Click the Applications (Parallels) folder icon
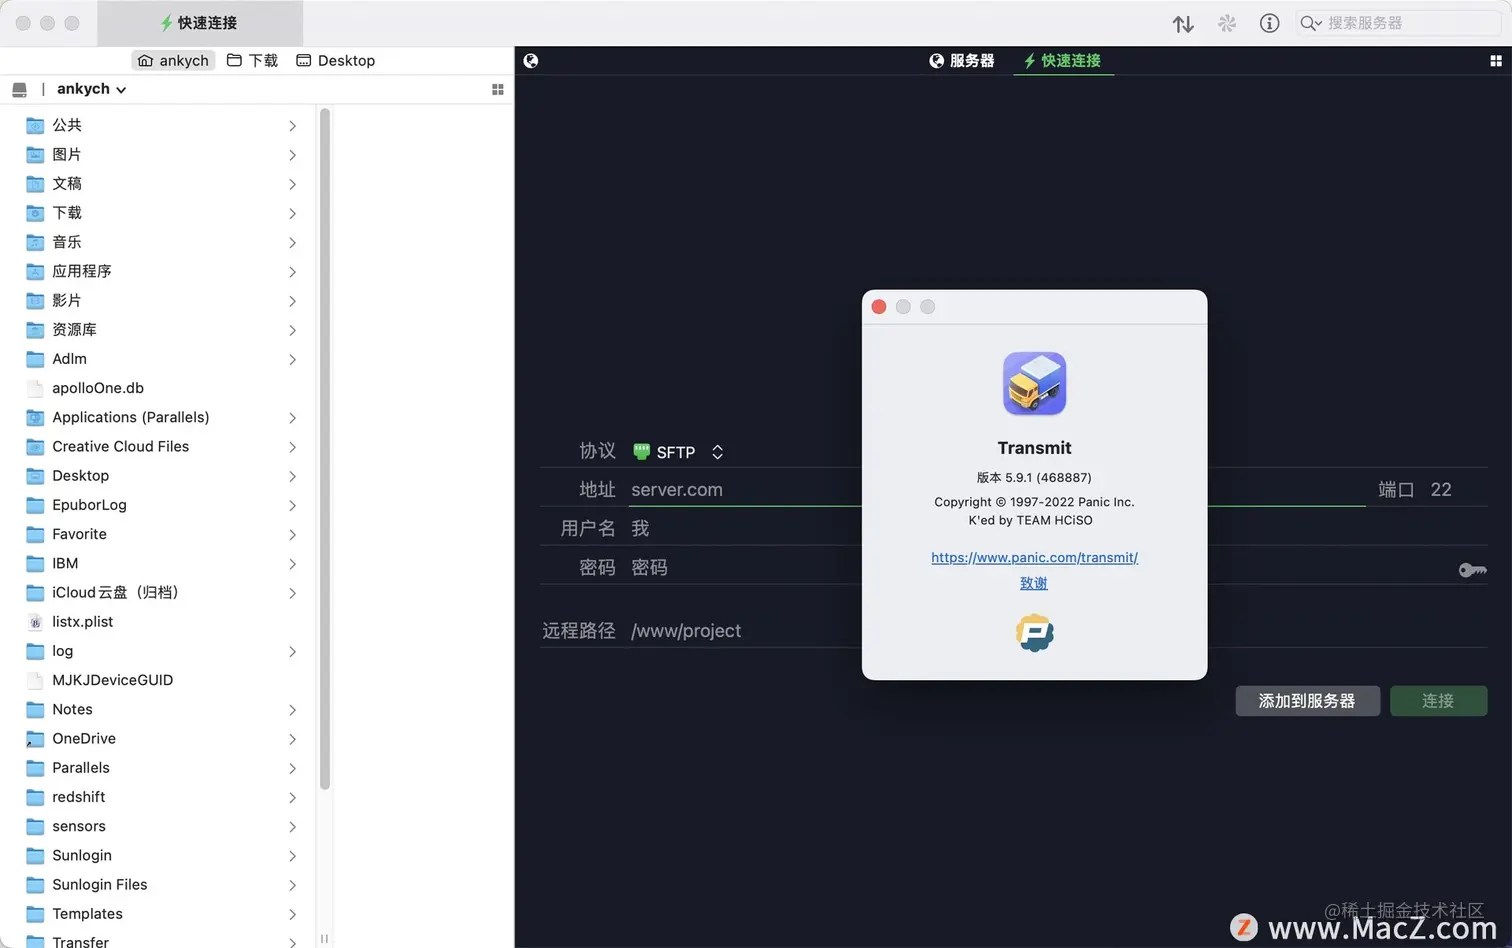The image size is (1512, 948). [35, 417]
